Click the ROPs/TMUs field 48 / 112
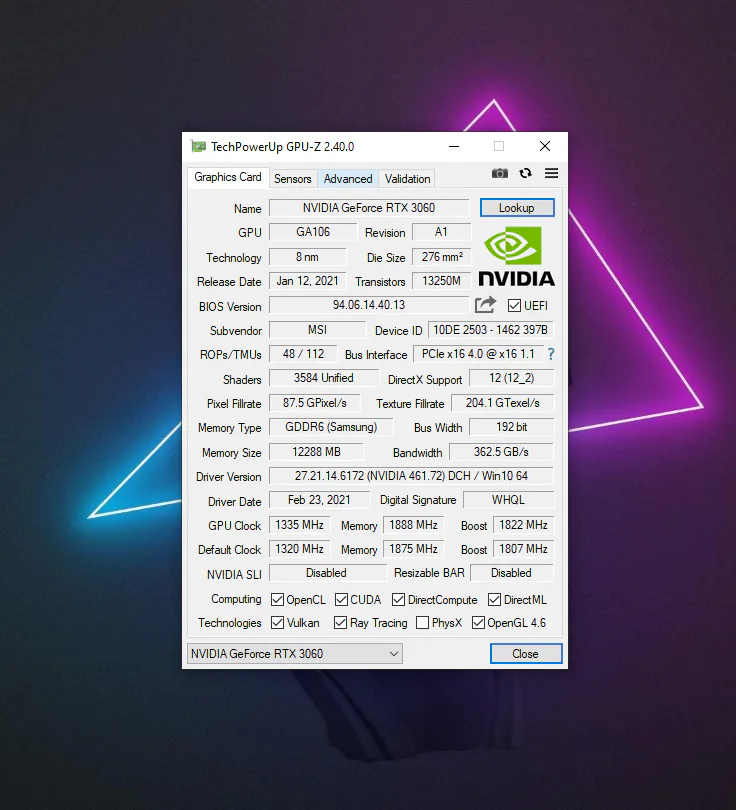The image size is (736, 810). coord(303,354)
